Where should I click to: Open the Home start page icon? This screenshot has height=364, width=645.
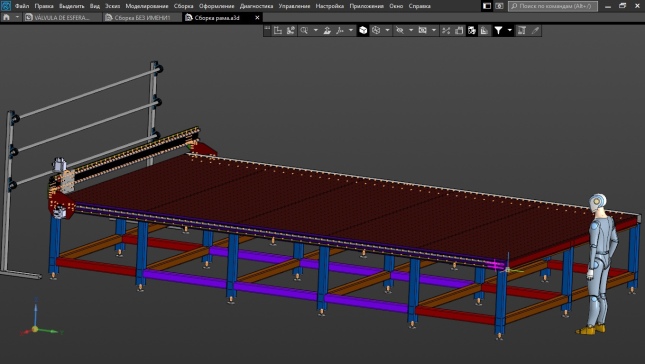coord(6,18)
